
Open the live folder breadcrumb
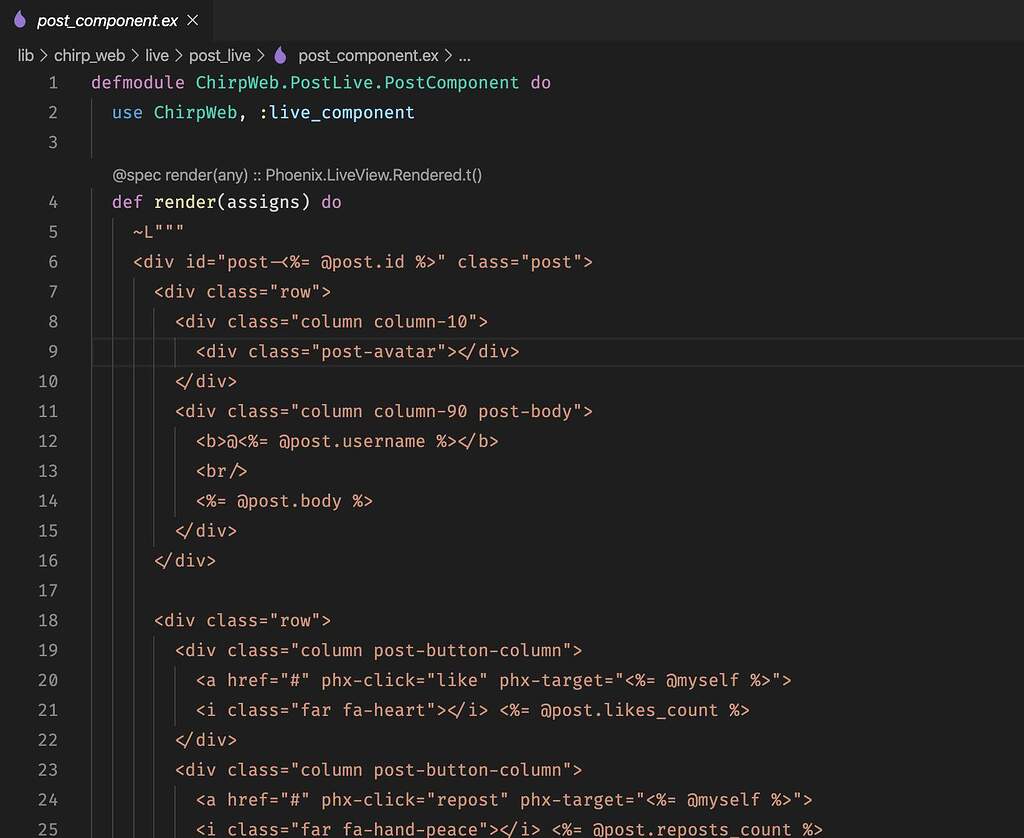[x=157, y=55]
